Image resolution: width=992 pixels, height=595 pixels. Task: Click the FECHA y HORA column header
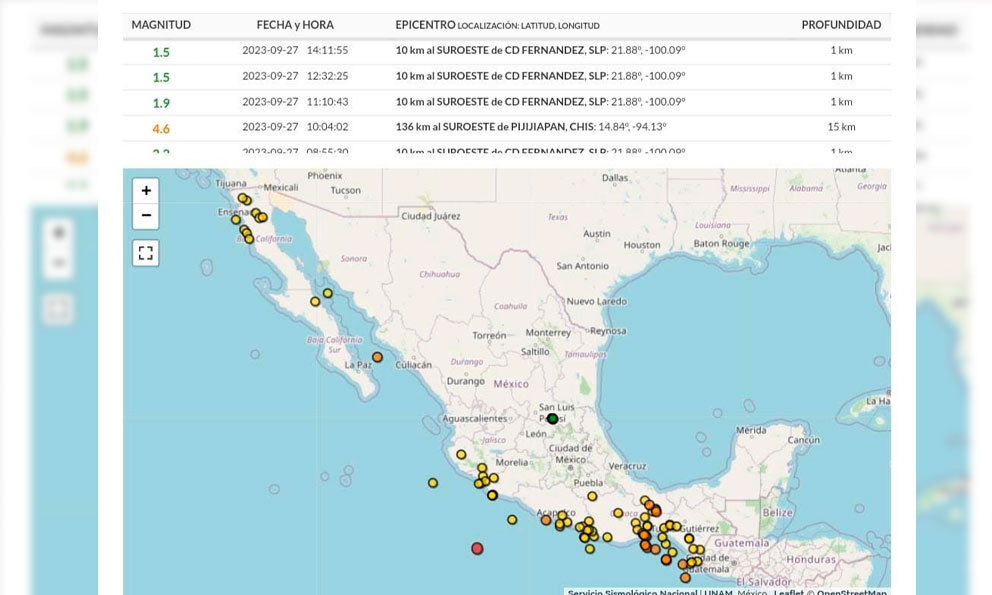point(295,25)
